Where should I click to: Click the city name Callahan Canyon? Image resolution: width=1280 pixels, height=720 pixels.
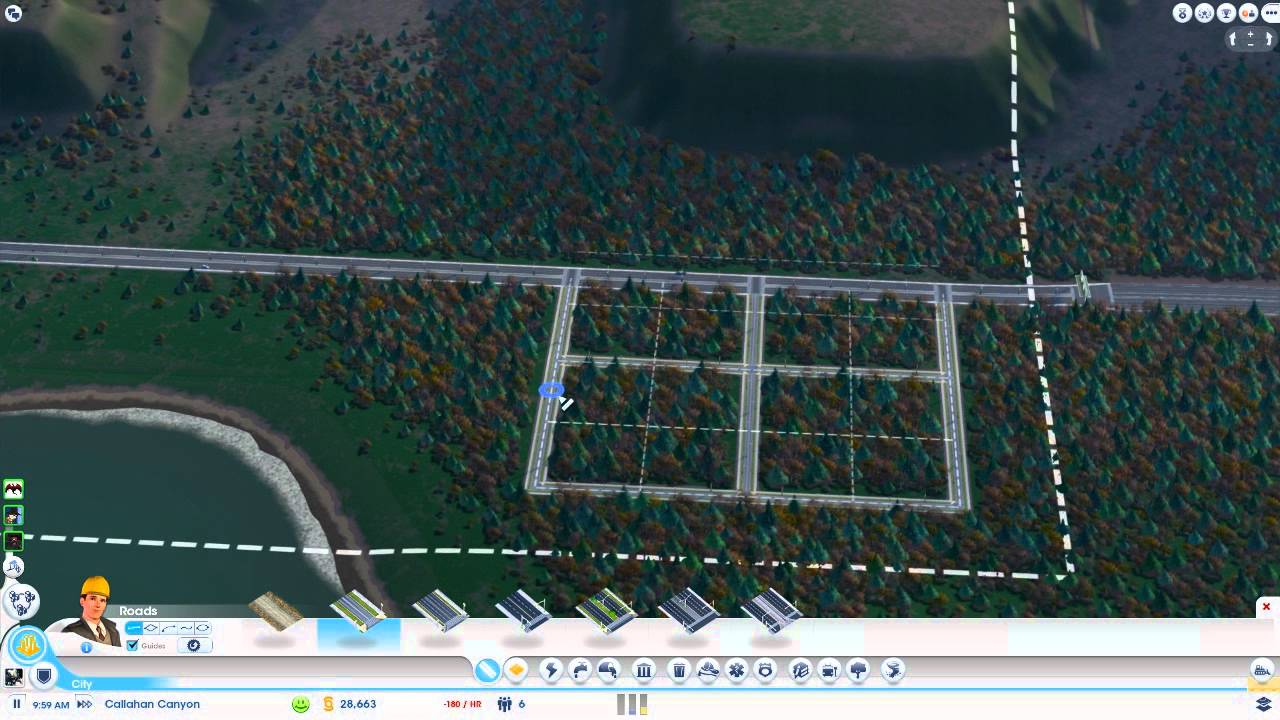152,704
